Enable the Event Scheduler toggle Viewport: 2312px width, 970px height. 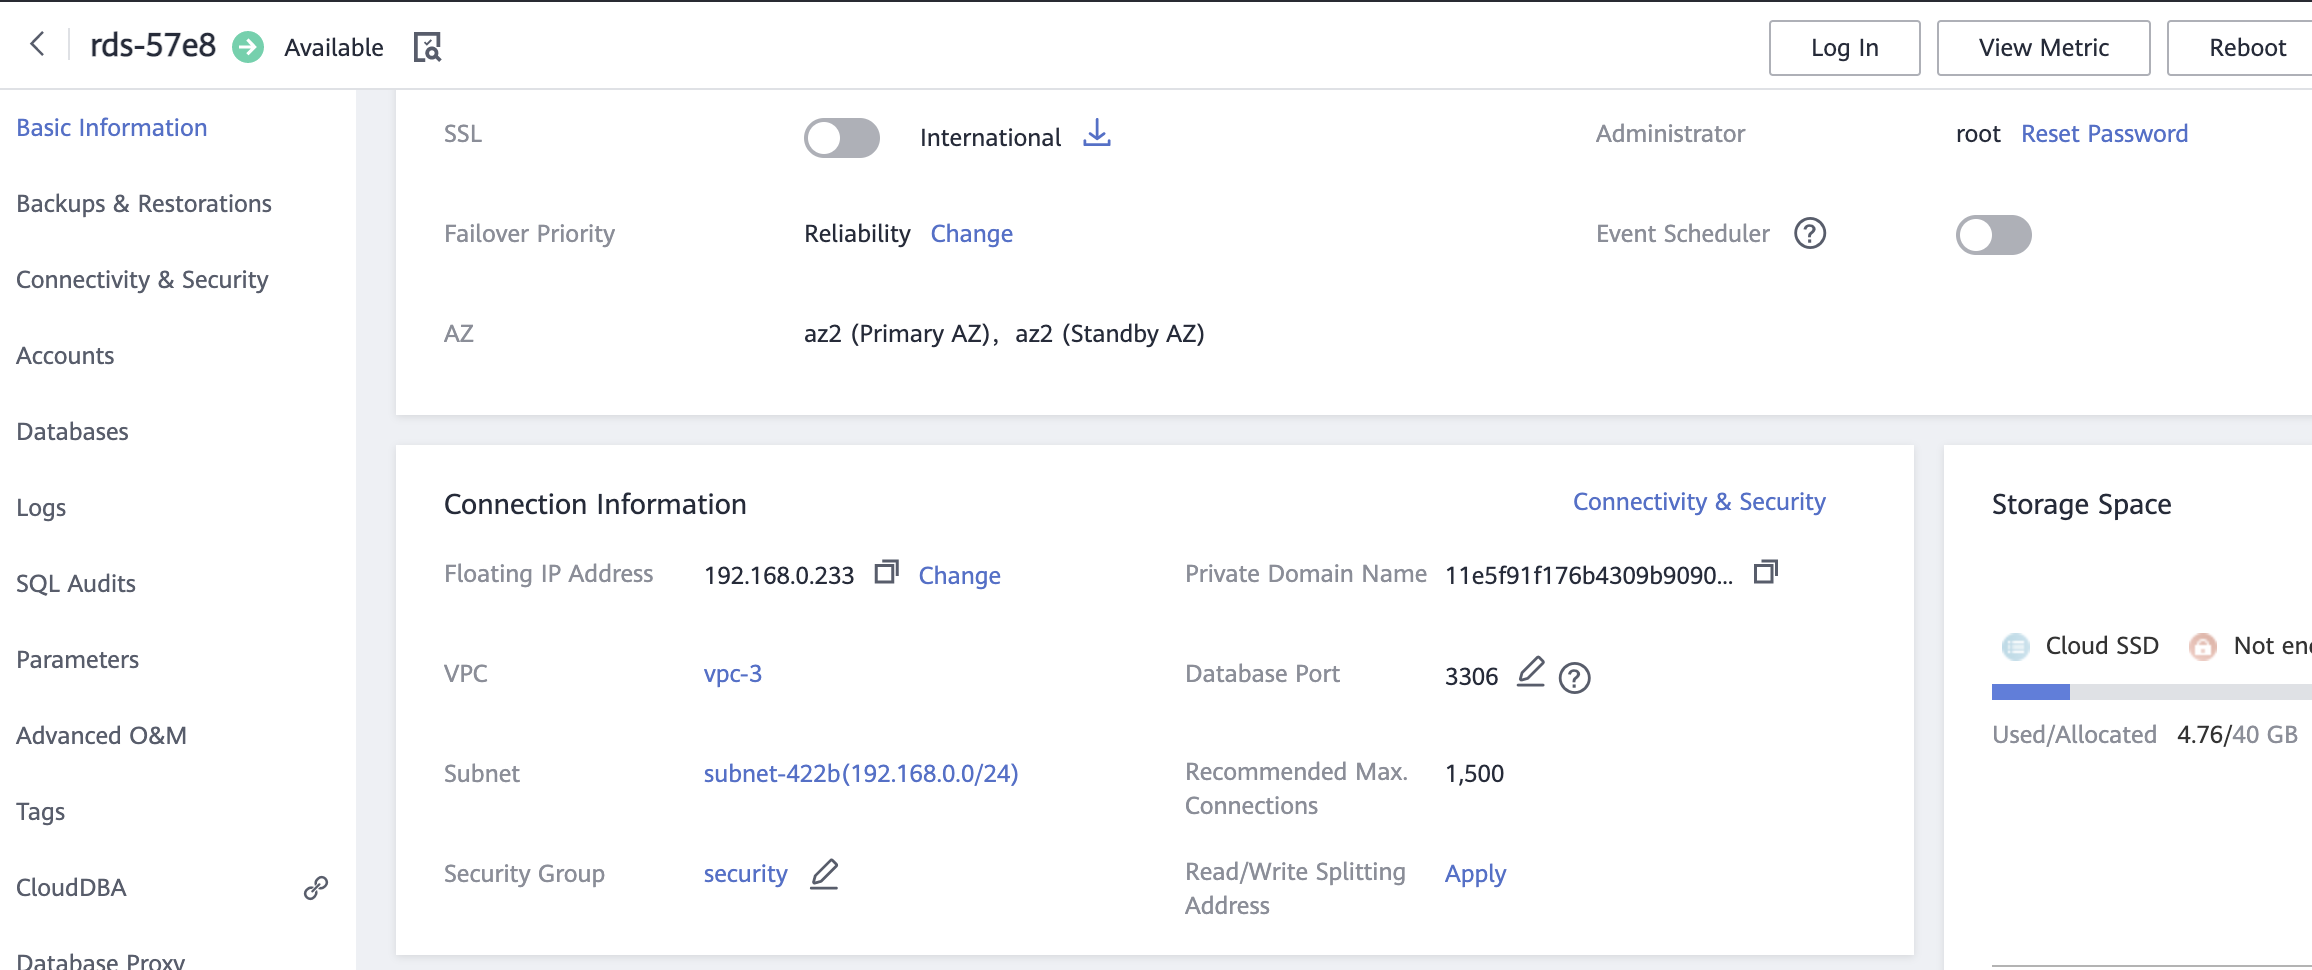[x=1993, y=235]
